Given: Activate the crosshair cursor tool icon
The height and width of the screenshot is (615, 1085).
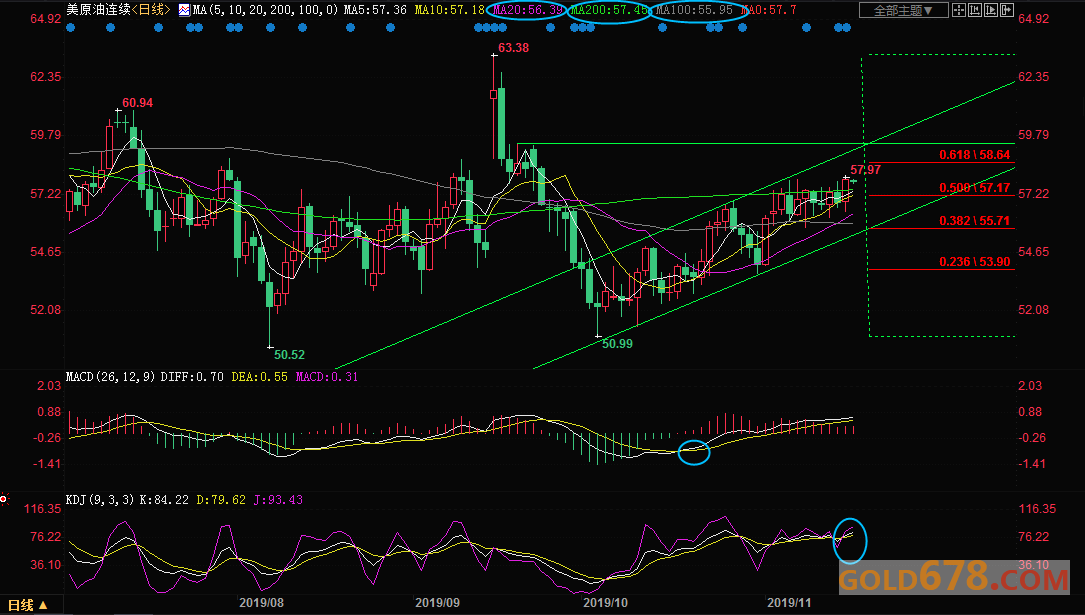Looking at the screenshot, I should [958, 10].
